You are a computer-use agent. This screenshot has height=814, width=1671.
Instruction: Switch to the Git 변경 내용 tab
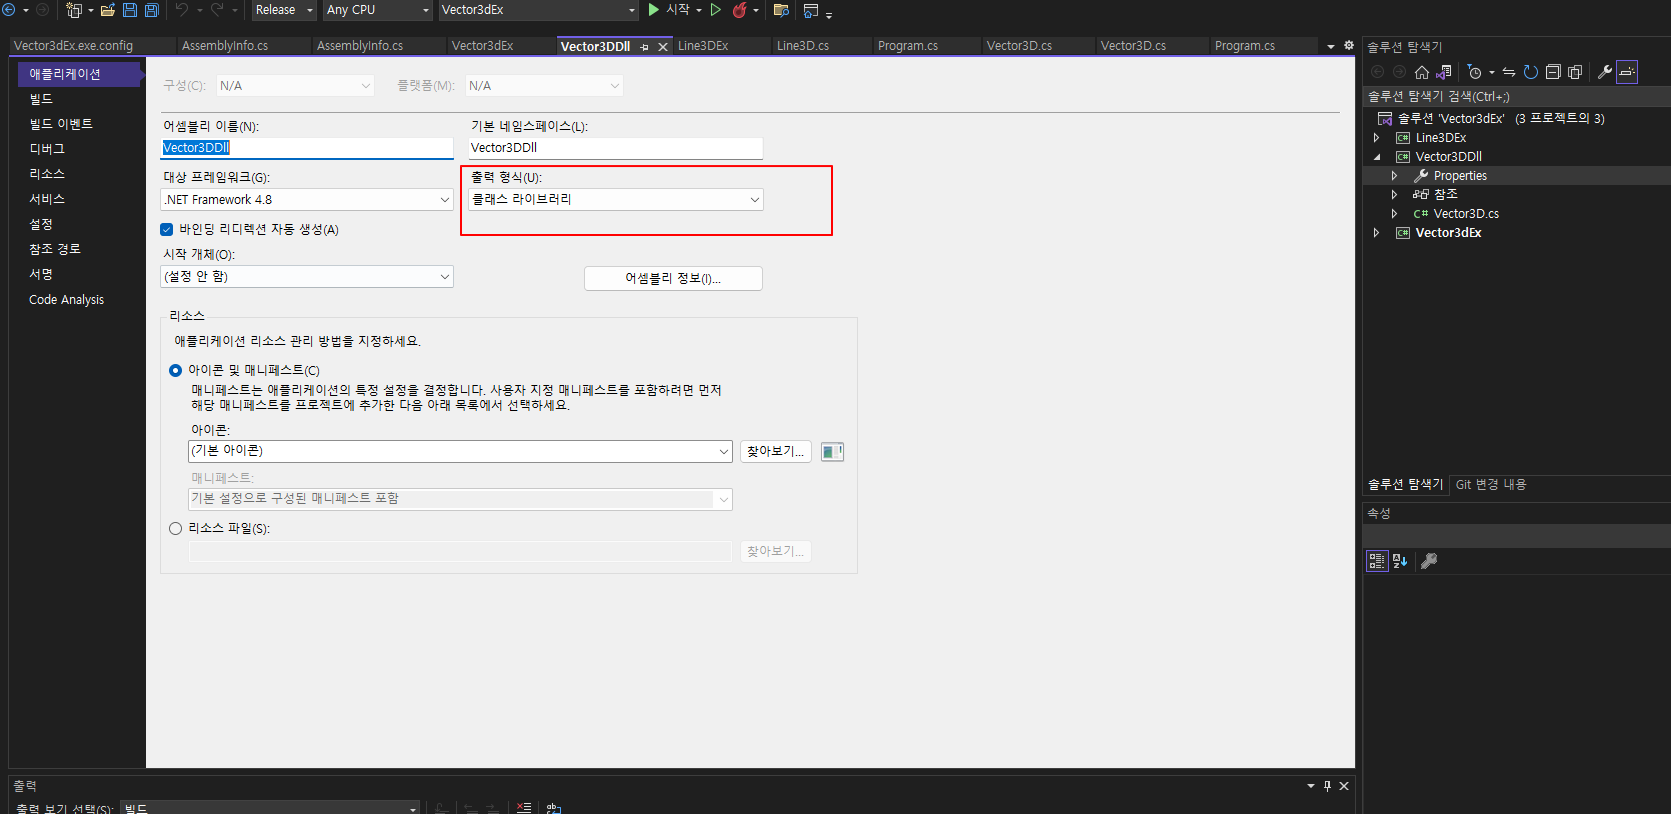click(1491, 484)
